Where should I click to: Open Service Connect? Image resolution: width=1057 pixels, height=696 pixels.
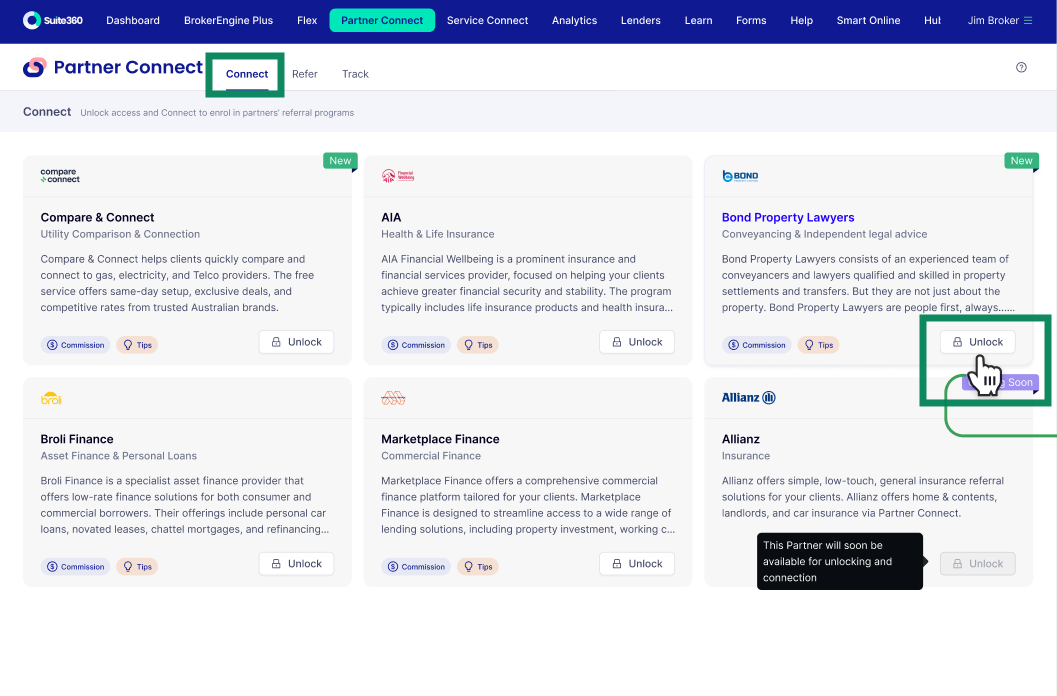(487, 20)
